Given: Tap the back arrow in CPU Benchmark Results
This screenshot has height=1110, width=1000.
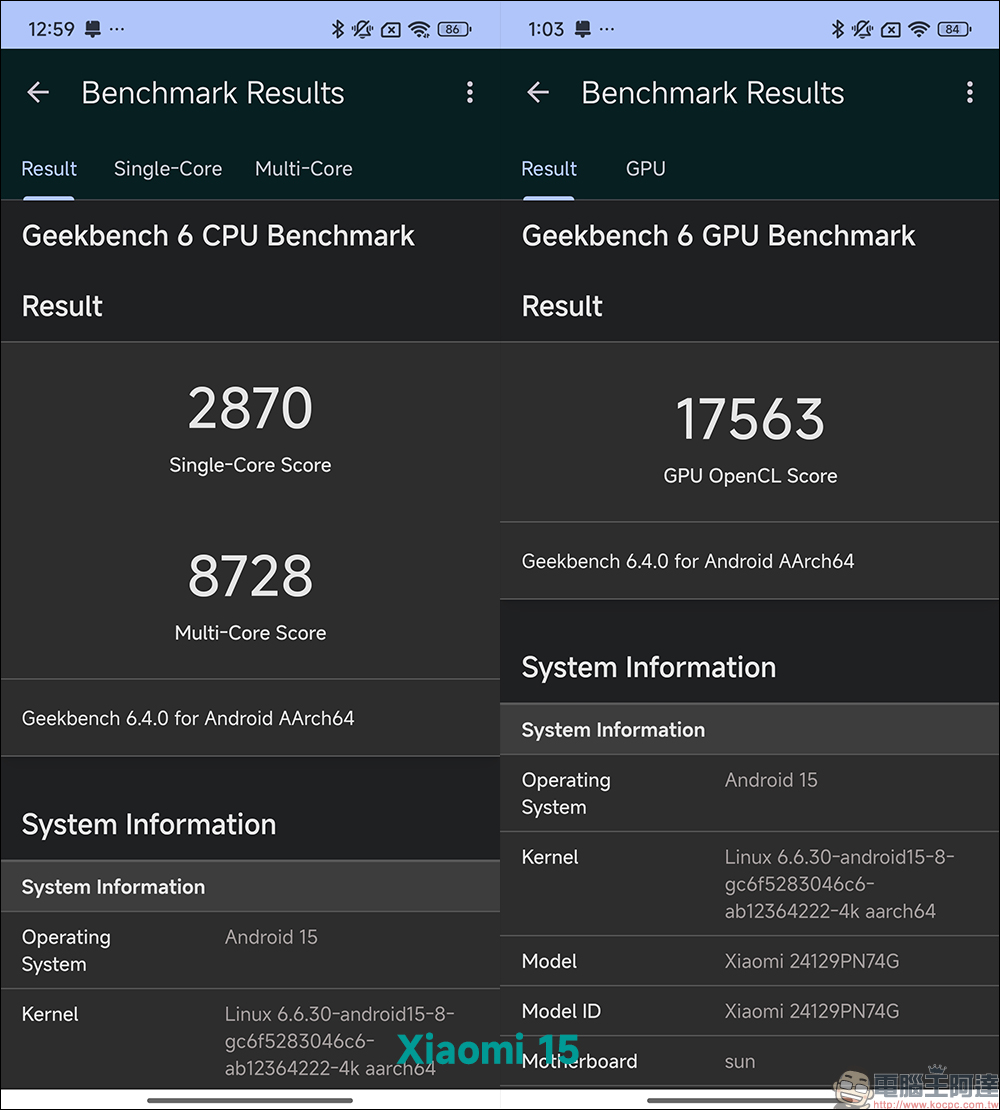Looking at the screenshot, I should (x=38, y=92).
